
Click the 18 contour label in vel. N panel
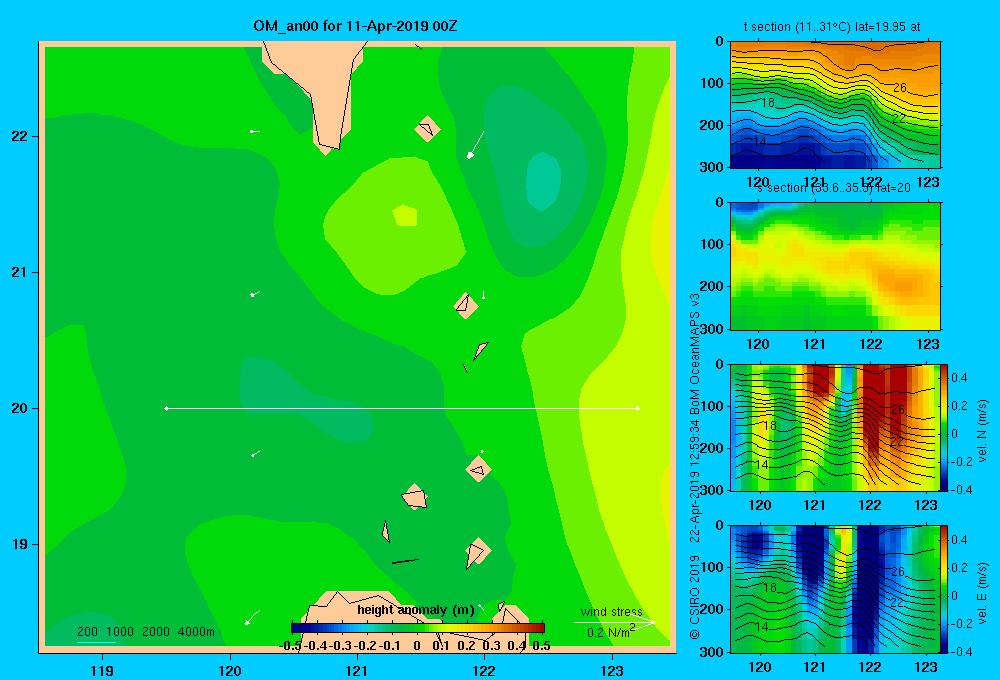(x=770, y=425)
